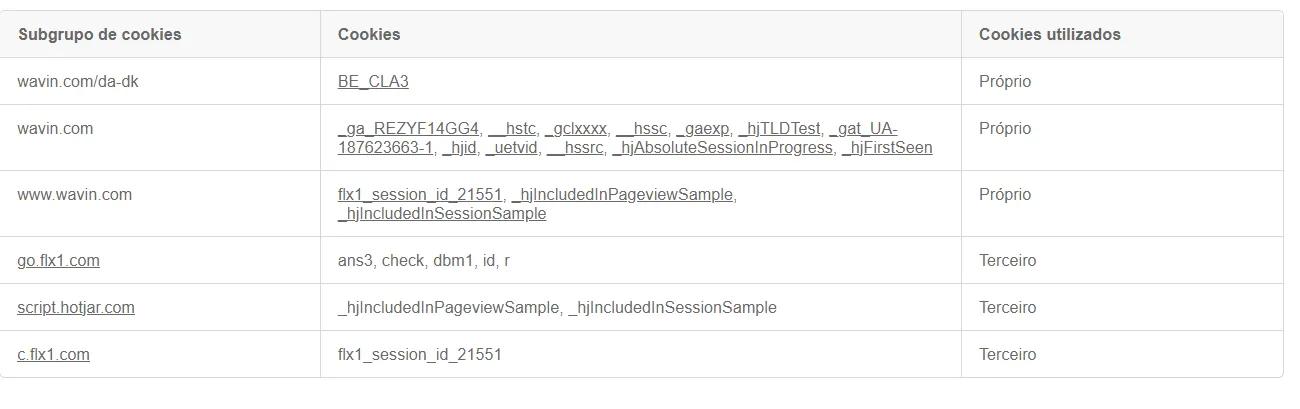Click the linked _hjIncludedInPageviewSample cookie

tap(622, 195)
